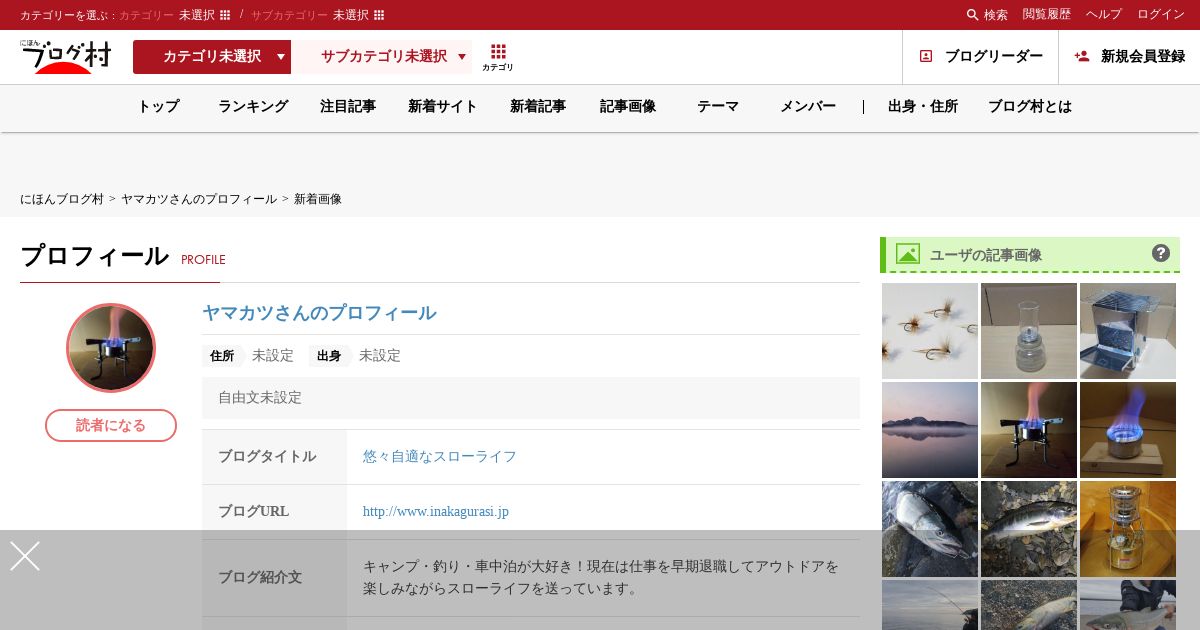Viewport: 1200px width, 630px height.
Task: Click the search magnifier 検索
Action: click(x=987, y=15)
